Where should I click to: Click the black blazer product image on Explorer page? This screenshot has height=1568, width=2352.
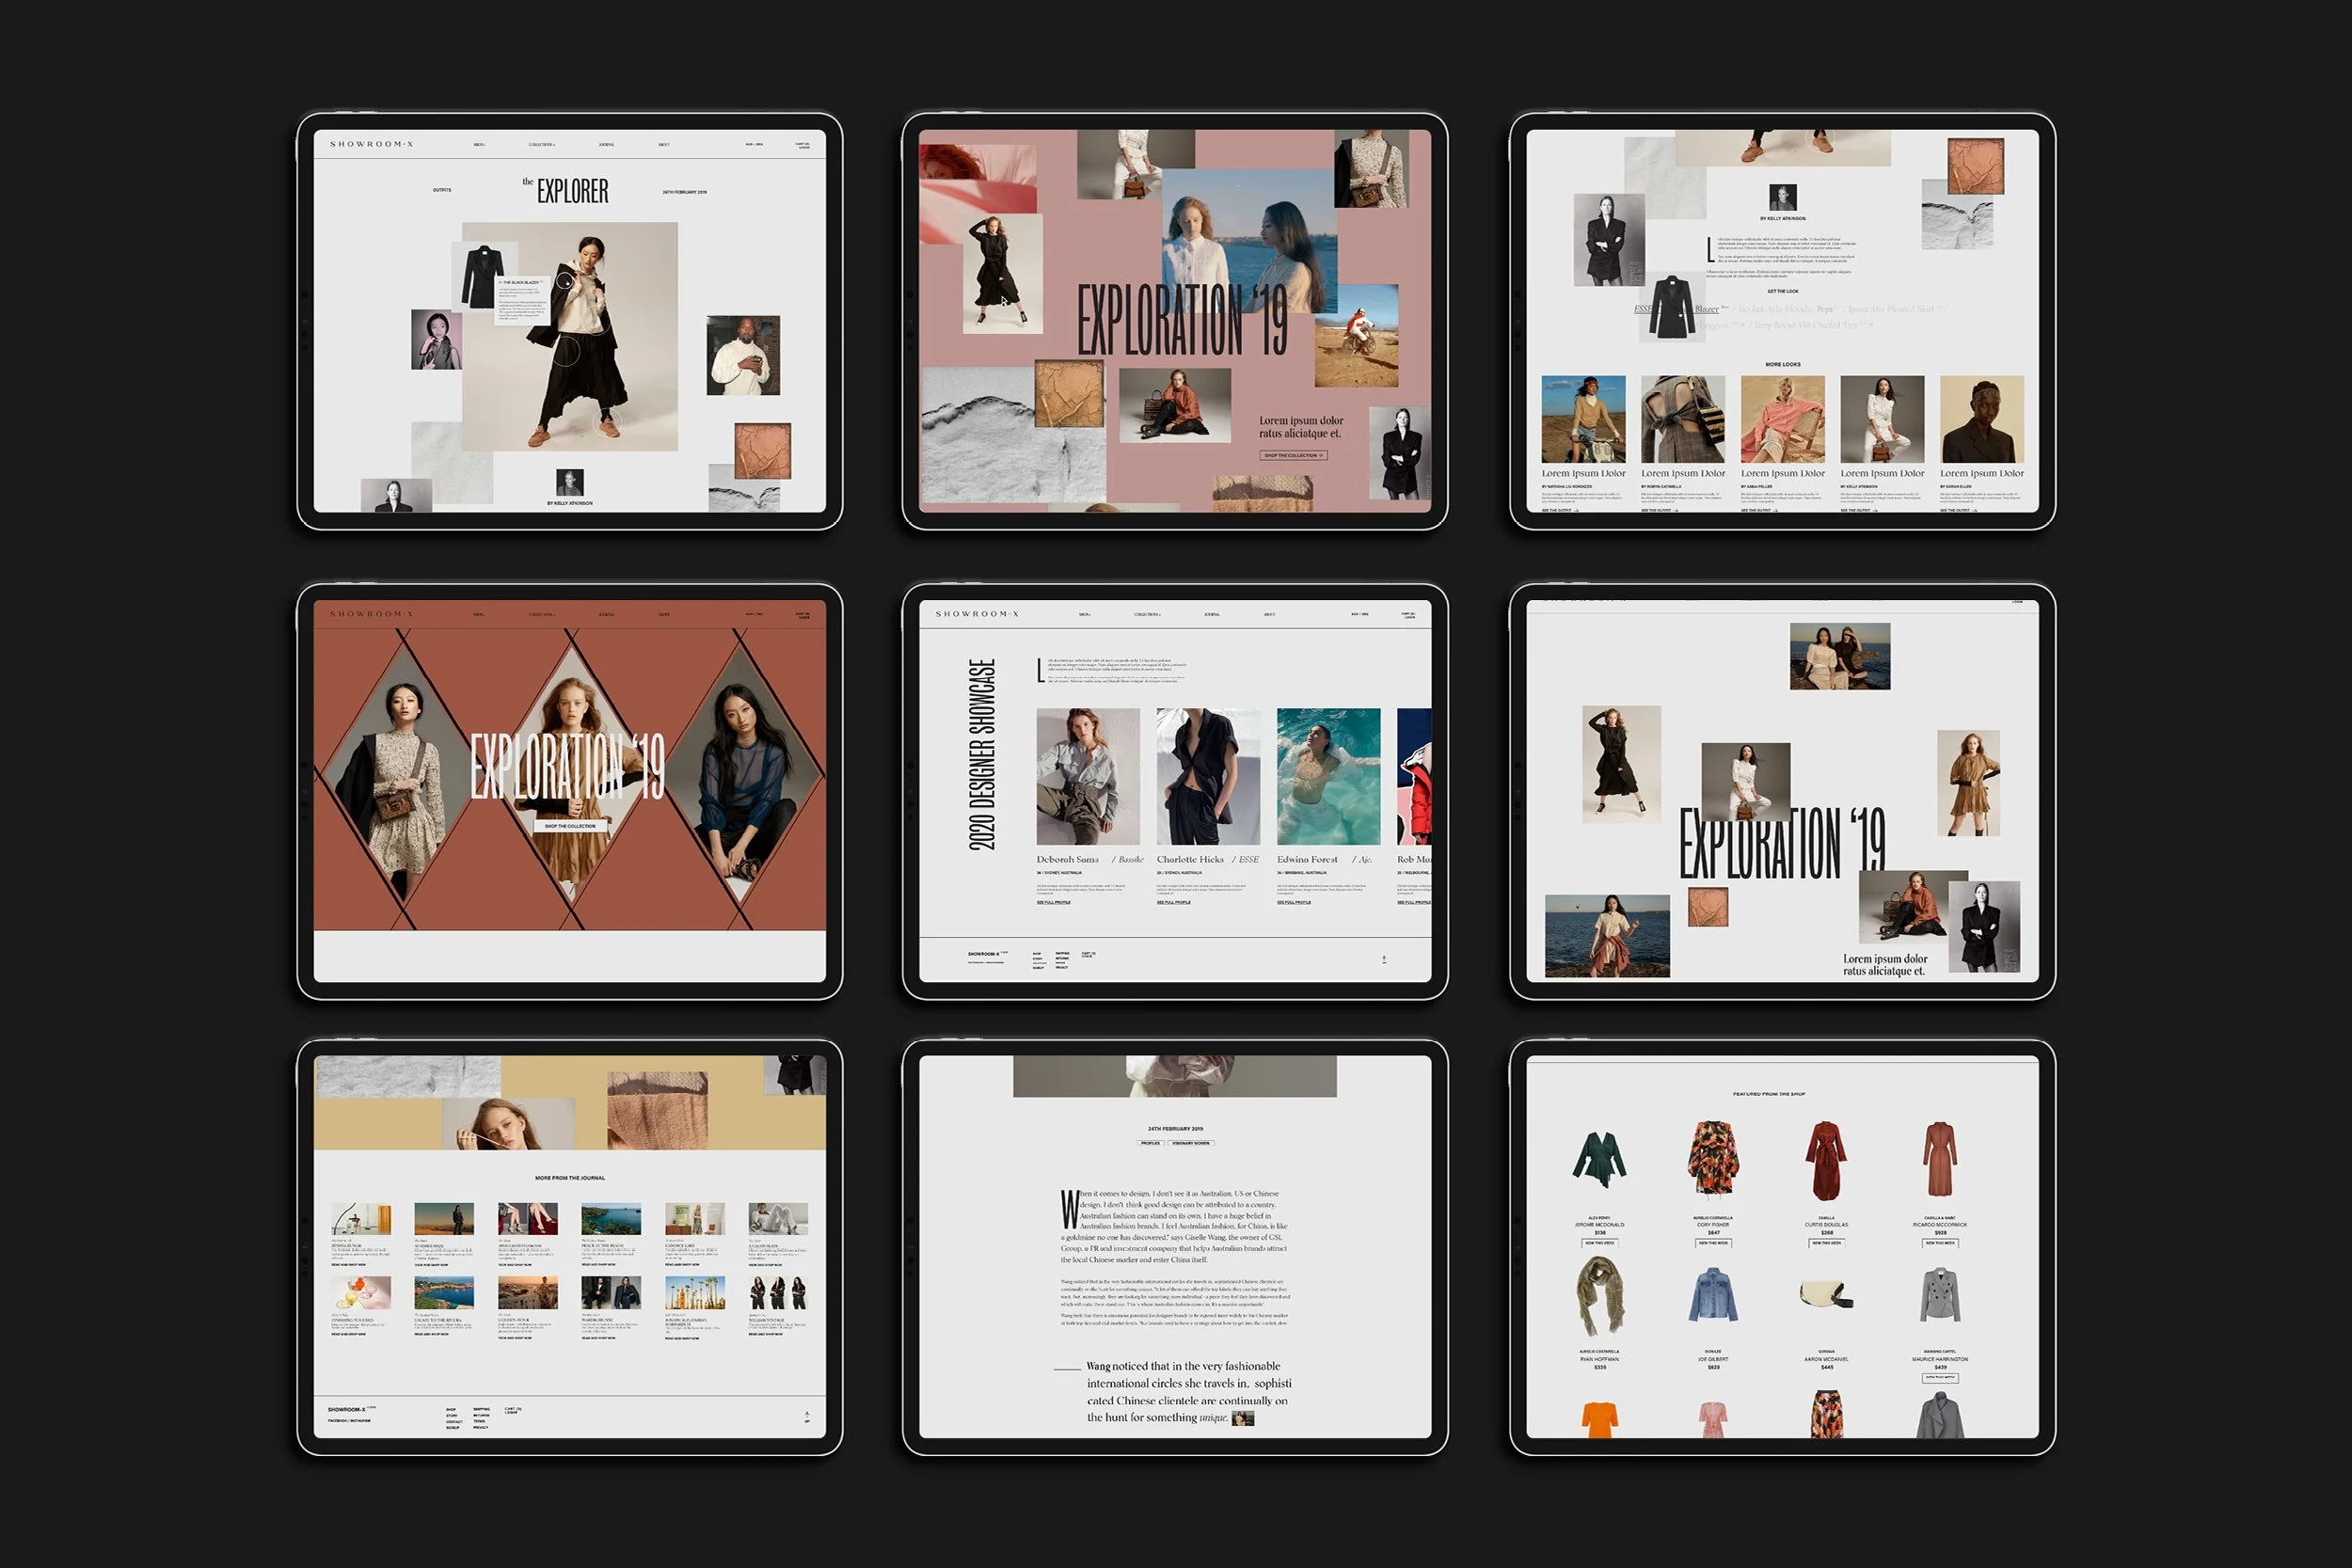pos(483,275)
